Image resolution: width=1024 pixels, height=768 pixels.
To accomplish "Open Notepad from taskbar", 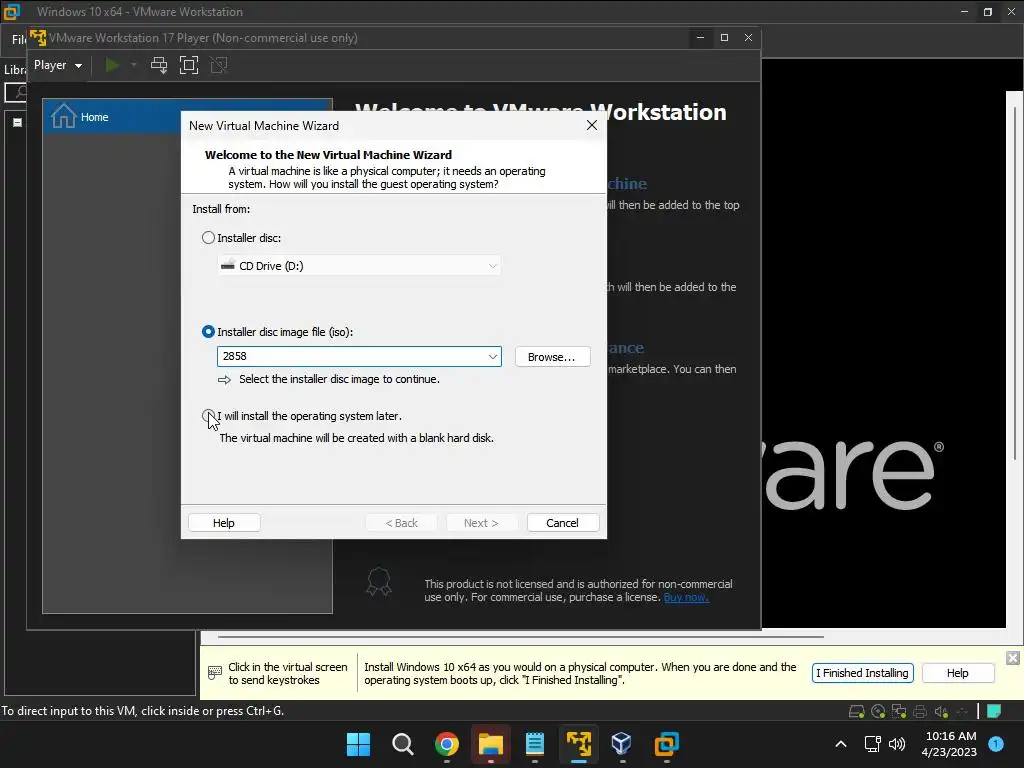I will 535,744.
